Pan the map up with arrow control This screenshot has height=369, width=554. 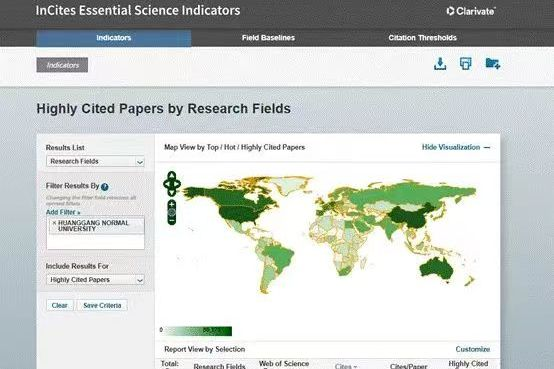172,175
